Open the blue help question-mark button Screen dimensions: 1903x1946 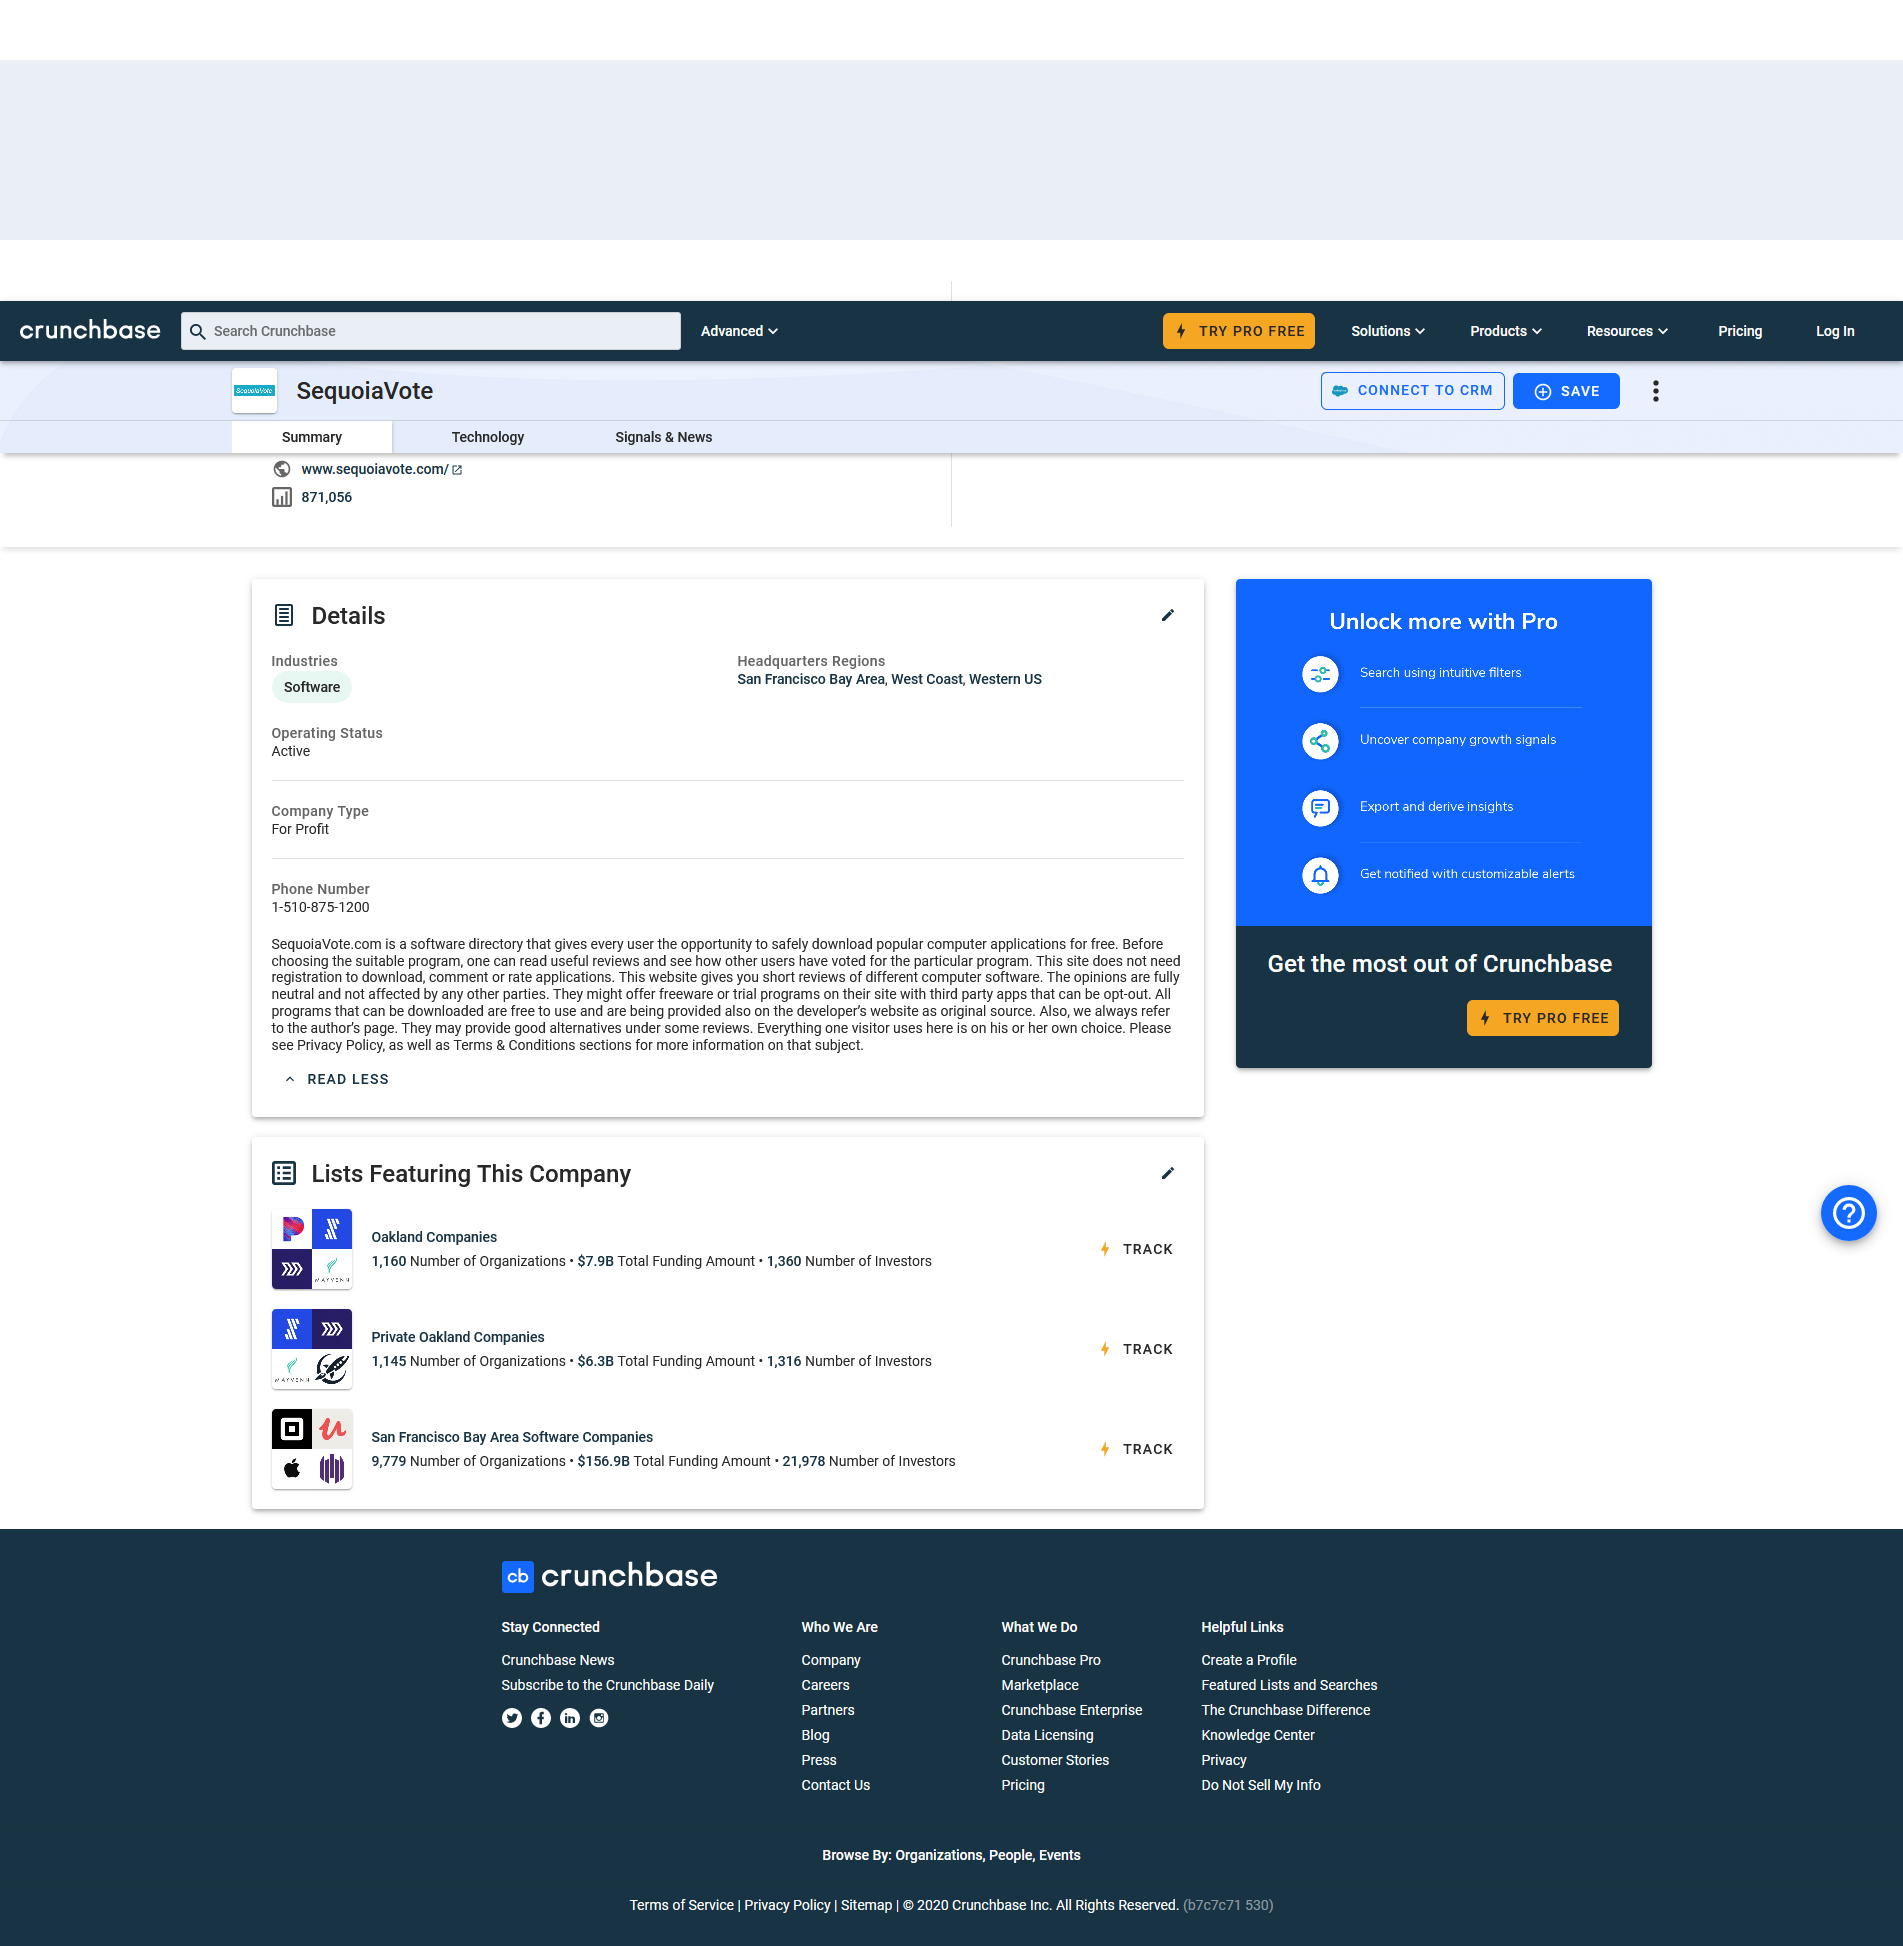point(1848,1213)
